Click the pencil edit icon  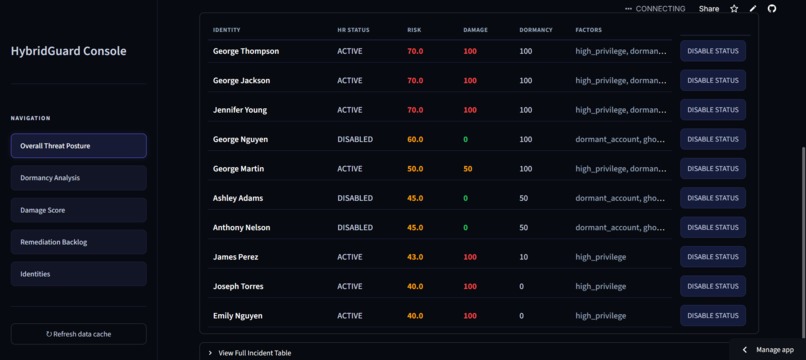click(x=753, y=9)
